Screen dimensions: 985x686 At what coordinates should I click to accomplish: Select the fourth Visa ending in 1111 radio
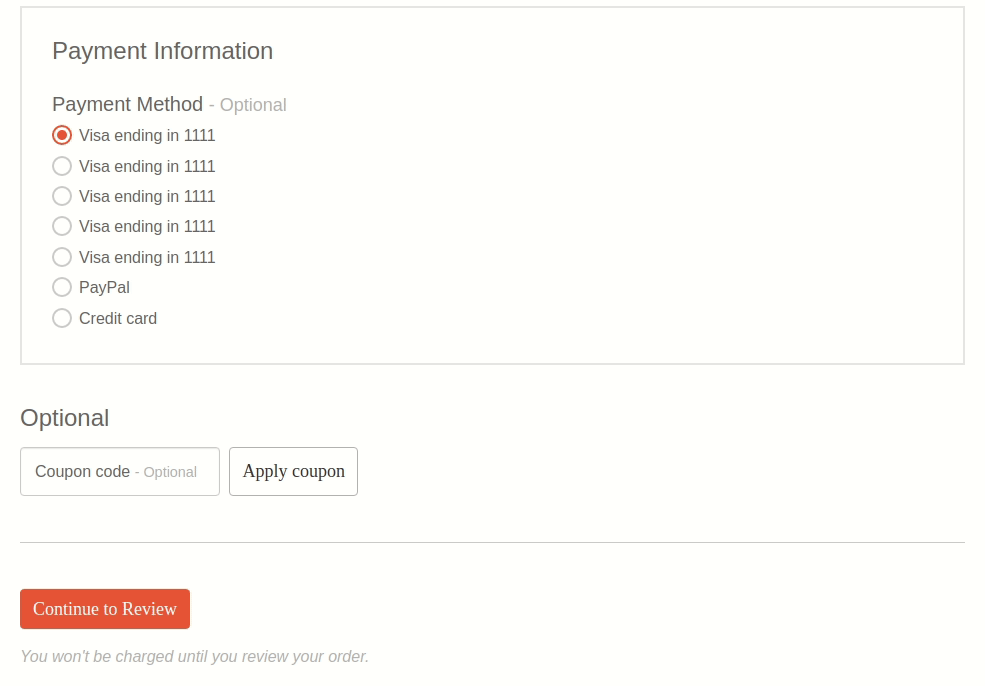62,226
